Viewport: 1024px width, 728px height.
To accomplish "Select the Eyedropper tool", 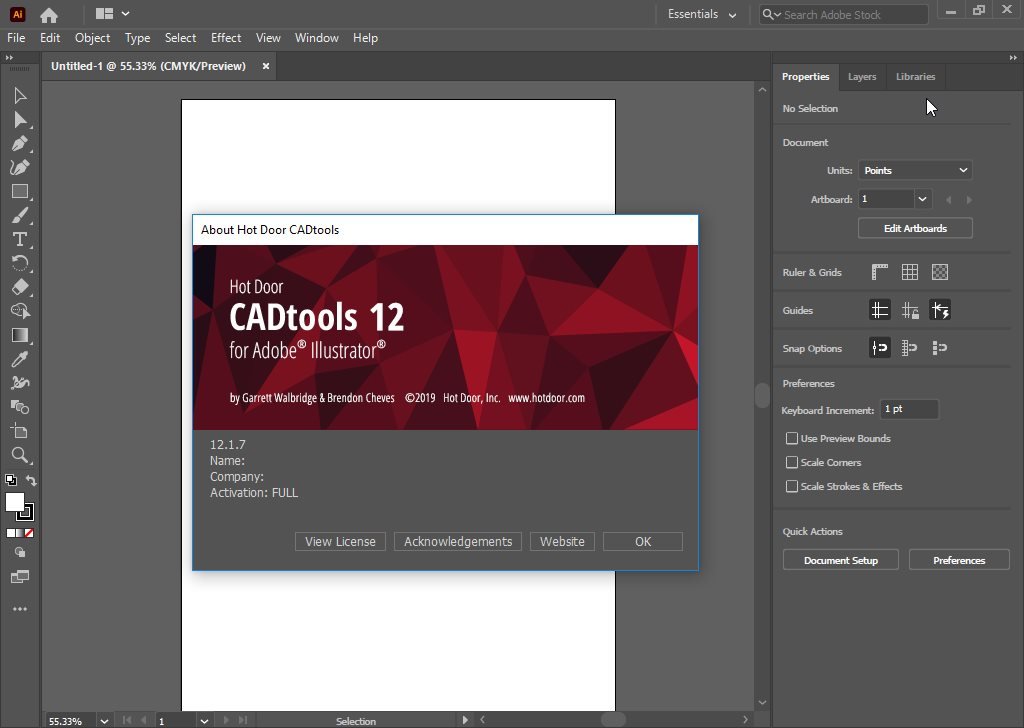I will (20, 359).
